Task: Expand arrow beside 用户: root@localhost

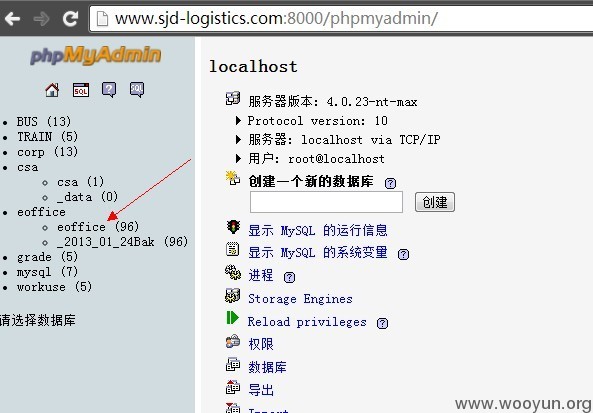Action: tap(238, 158)
